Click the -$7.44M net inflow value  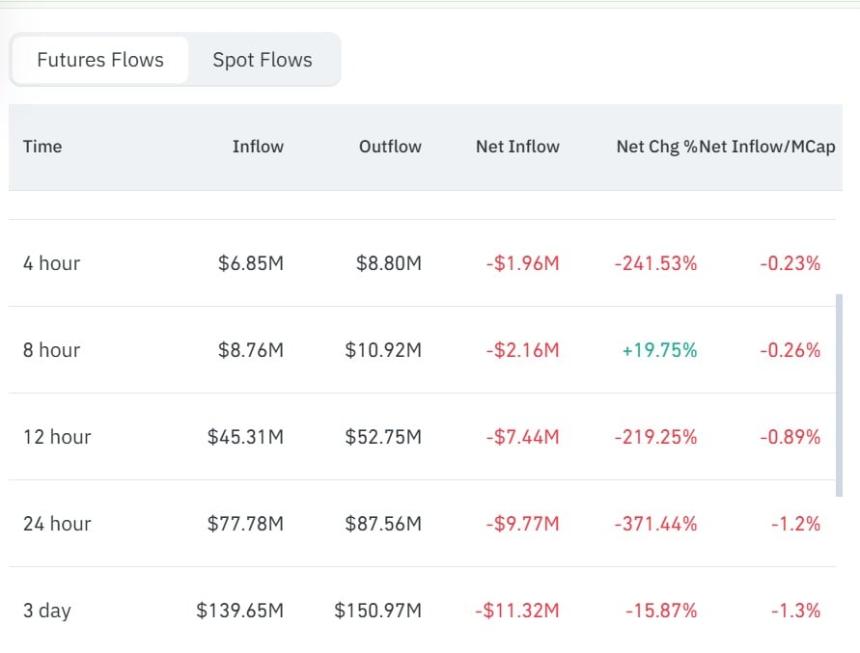(x=523, y=437)
